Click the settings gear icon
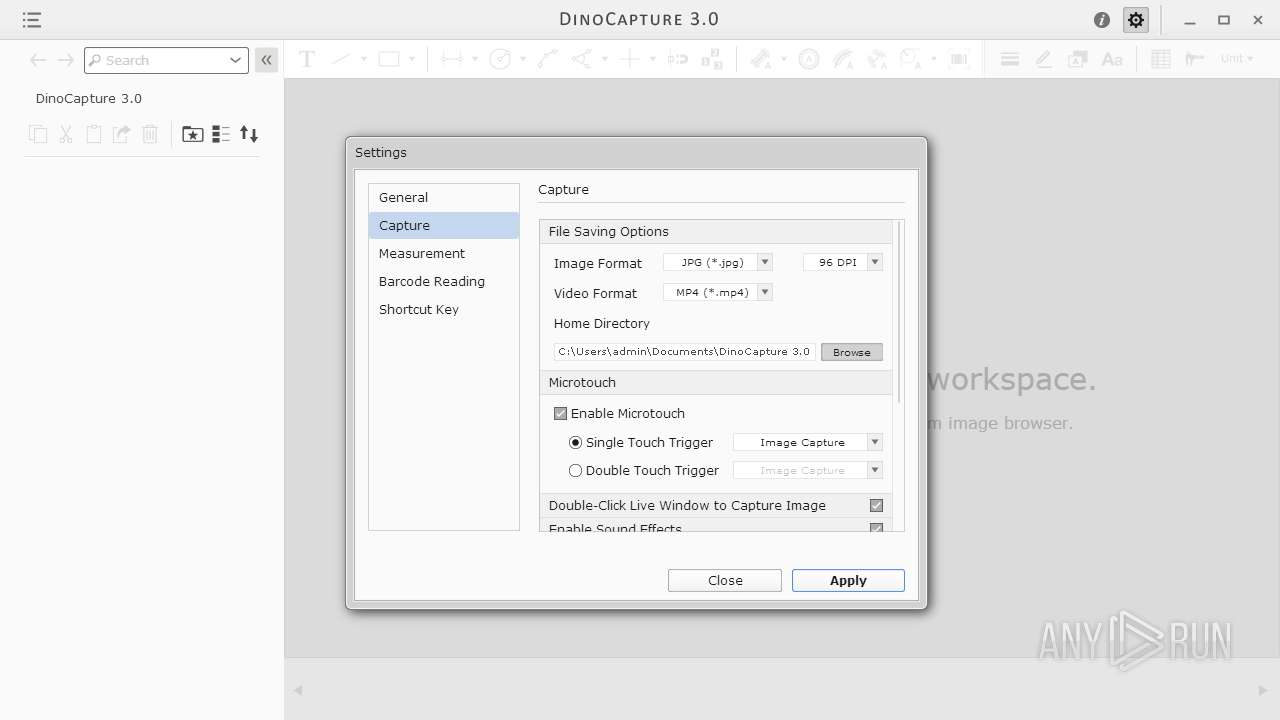Image resolution: width=1280 pixels, height=720 pixels. [x=1135, y=20]
